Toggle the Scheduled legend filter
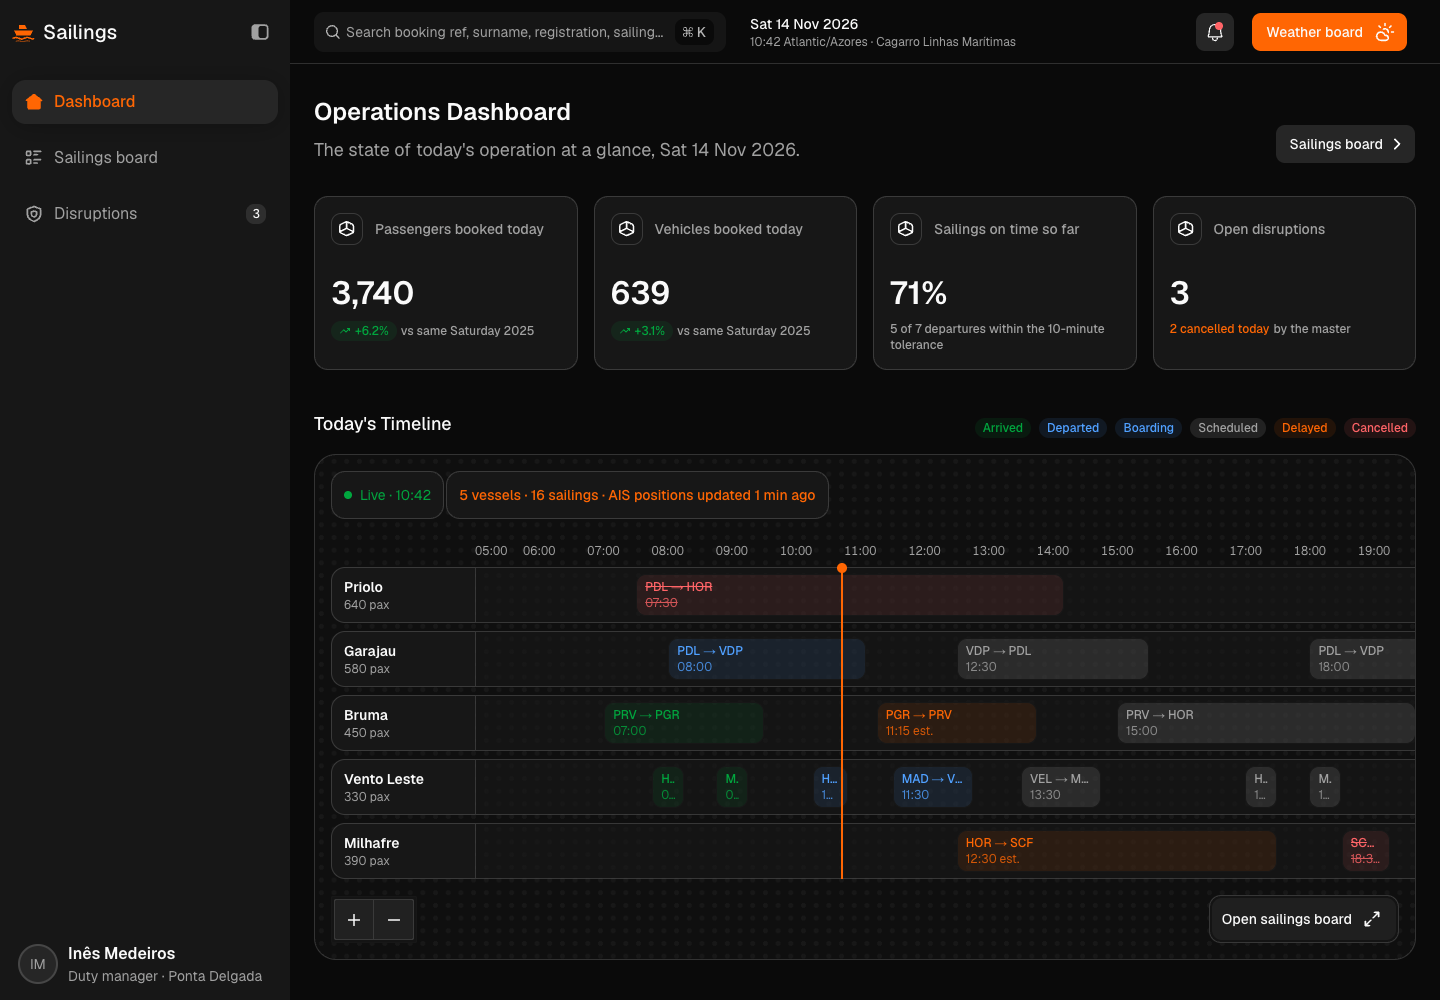The width and height of the screenshot is (1440, 1000). pos(1228,428)
